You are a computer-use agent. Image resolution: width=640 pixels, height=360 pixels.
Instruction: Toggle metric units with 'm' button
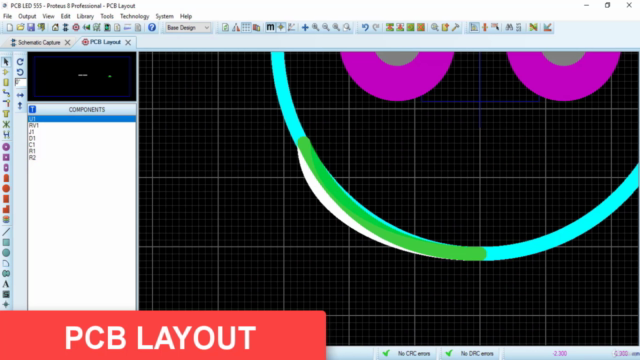(270, 27)
